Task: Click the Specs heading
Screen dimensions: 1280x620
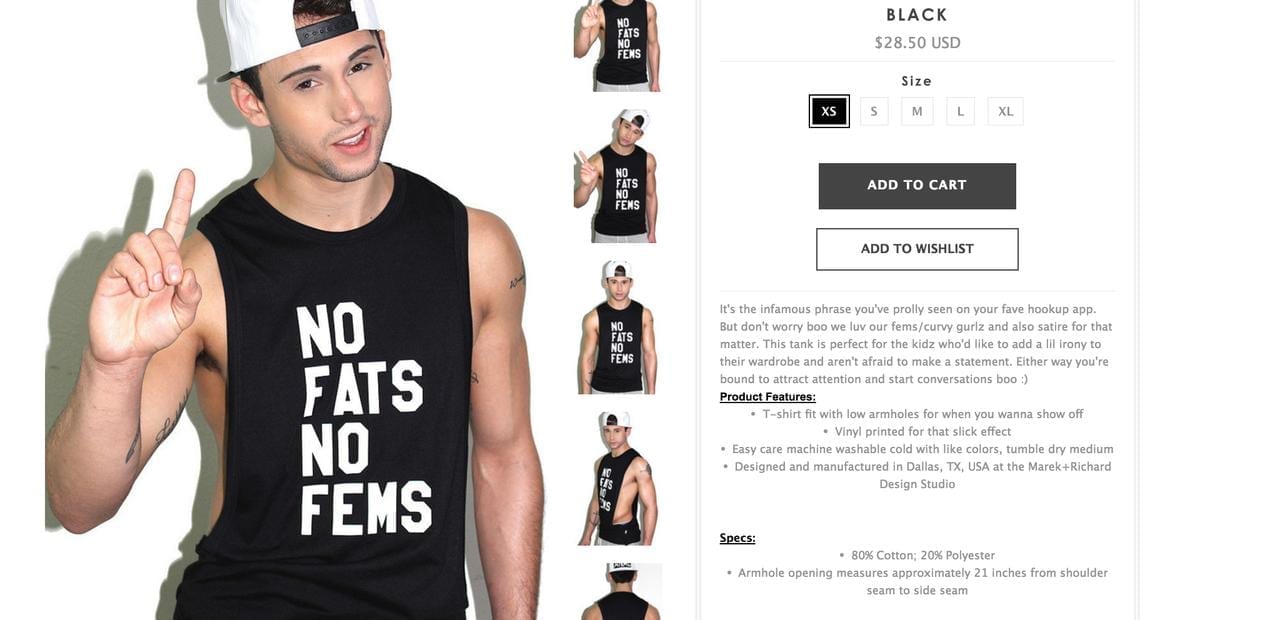Action: (x=738, y=538)
